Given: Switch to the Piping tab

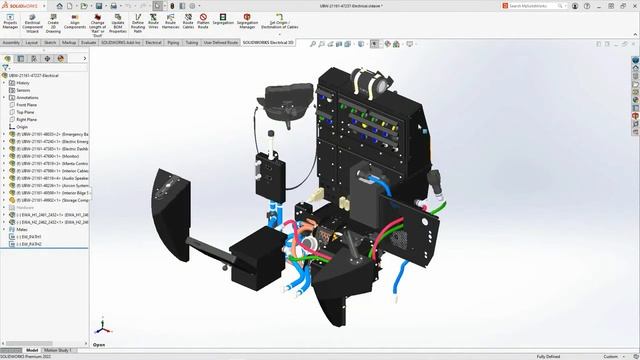Looking at the screenshot, I should click(x=173, y=42).
